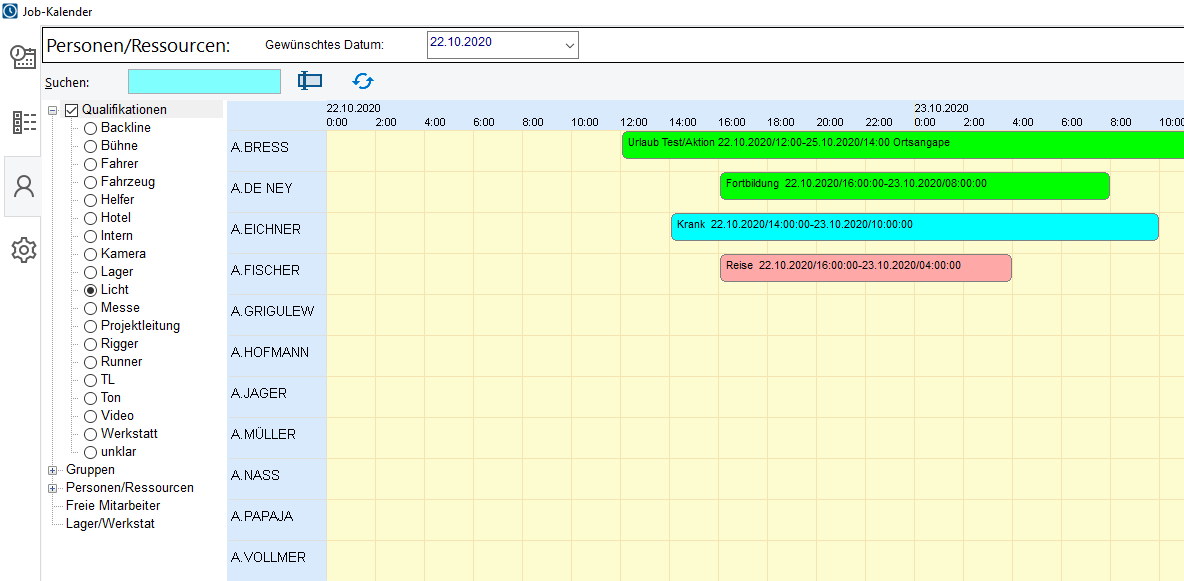Select the Licht radio button
This screenshot has width=1184, height=581.
click(91, 290)
